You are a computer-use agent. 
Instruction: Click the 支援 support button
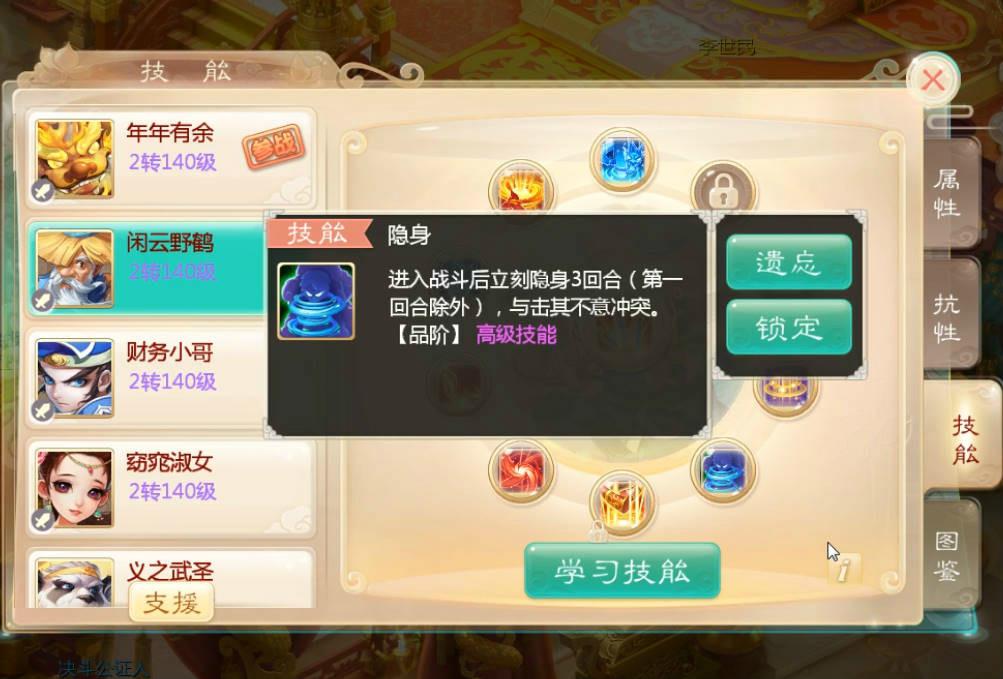coord(171,603)
